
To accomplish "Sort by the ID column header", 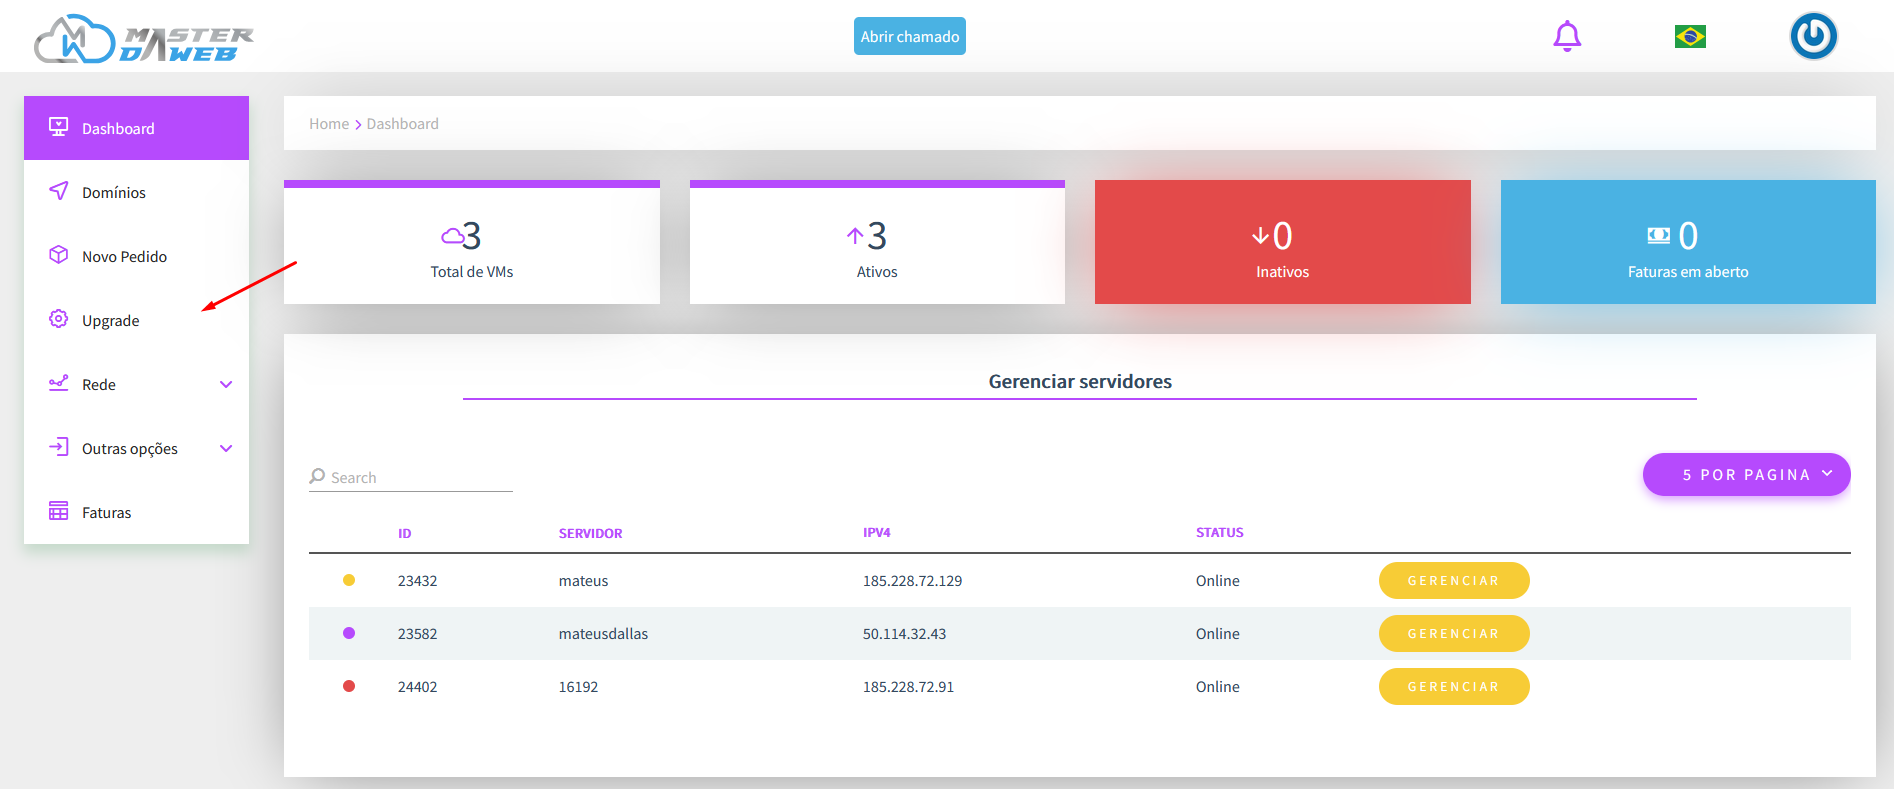I will pyautogui.click(x=405, y=533).
